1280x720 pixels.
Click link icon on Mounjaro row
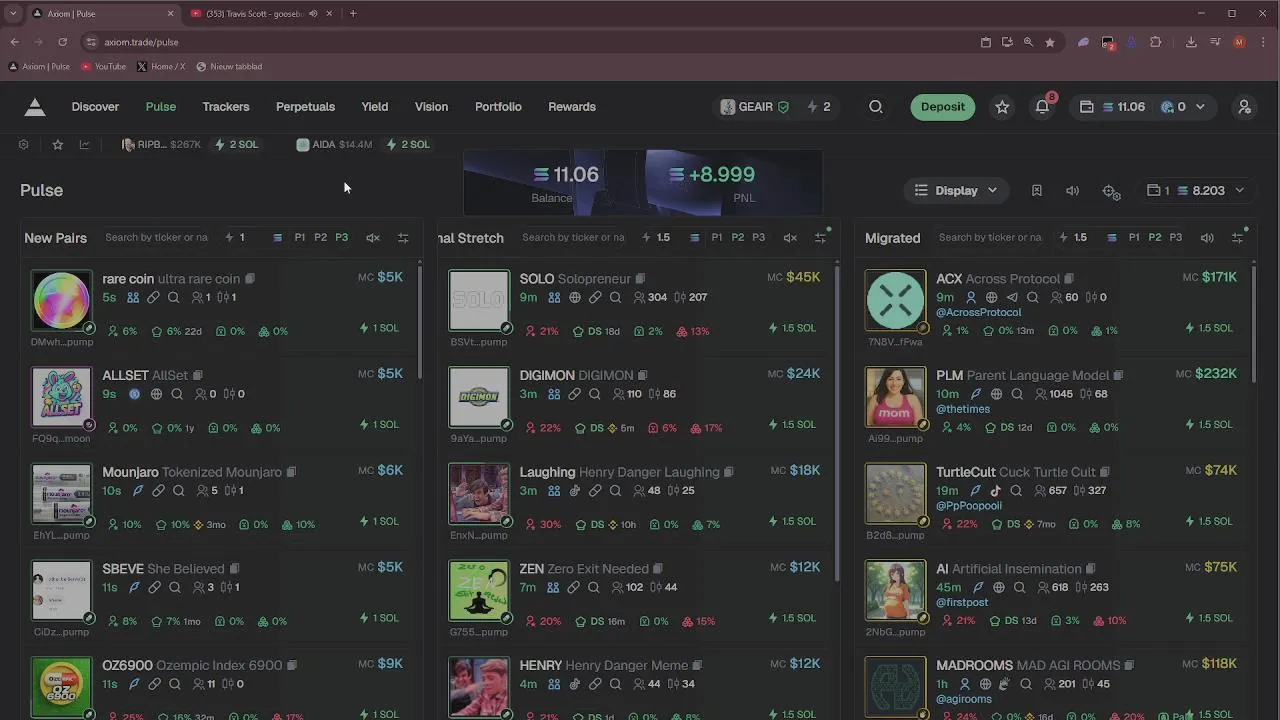tap(158, 491)
